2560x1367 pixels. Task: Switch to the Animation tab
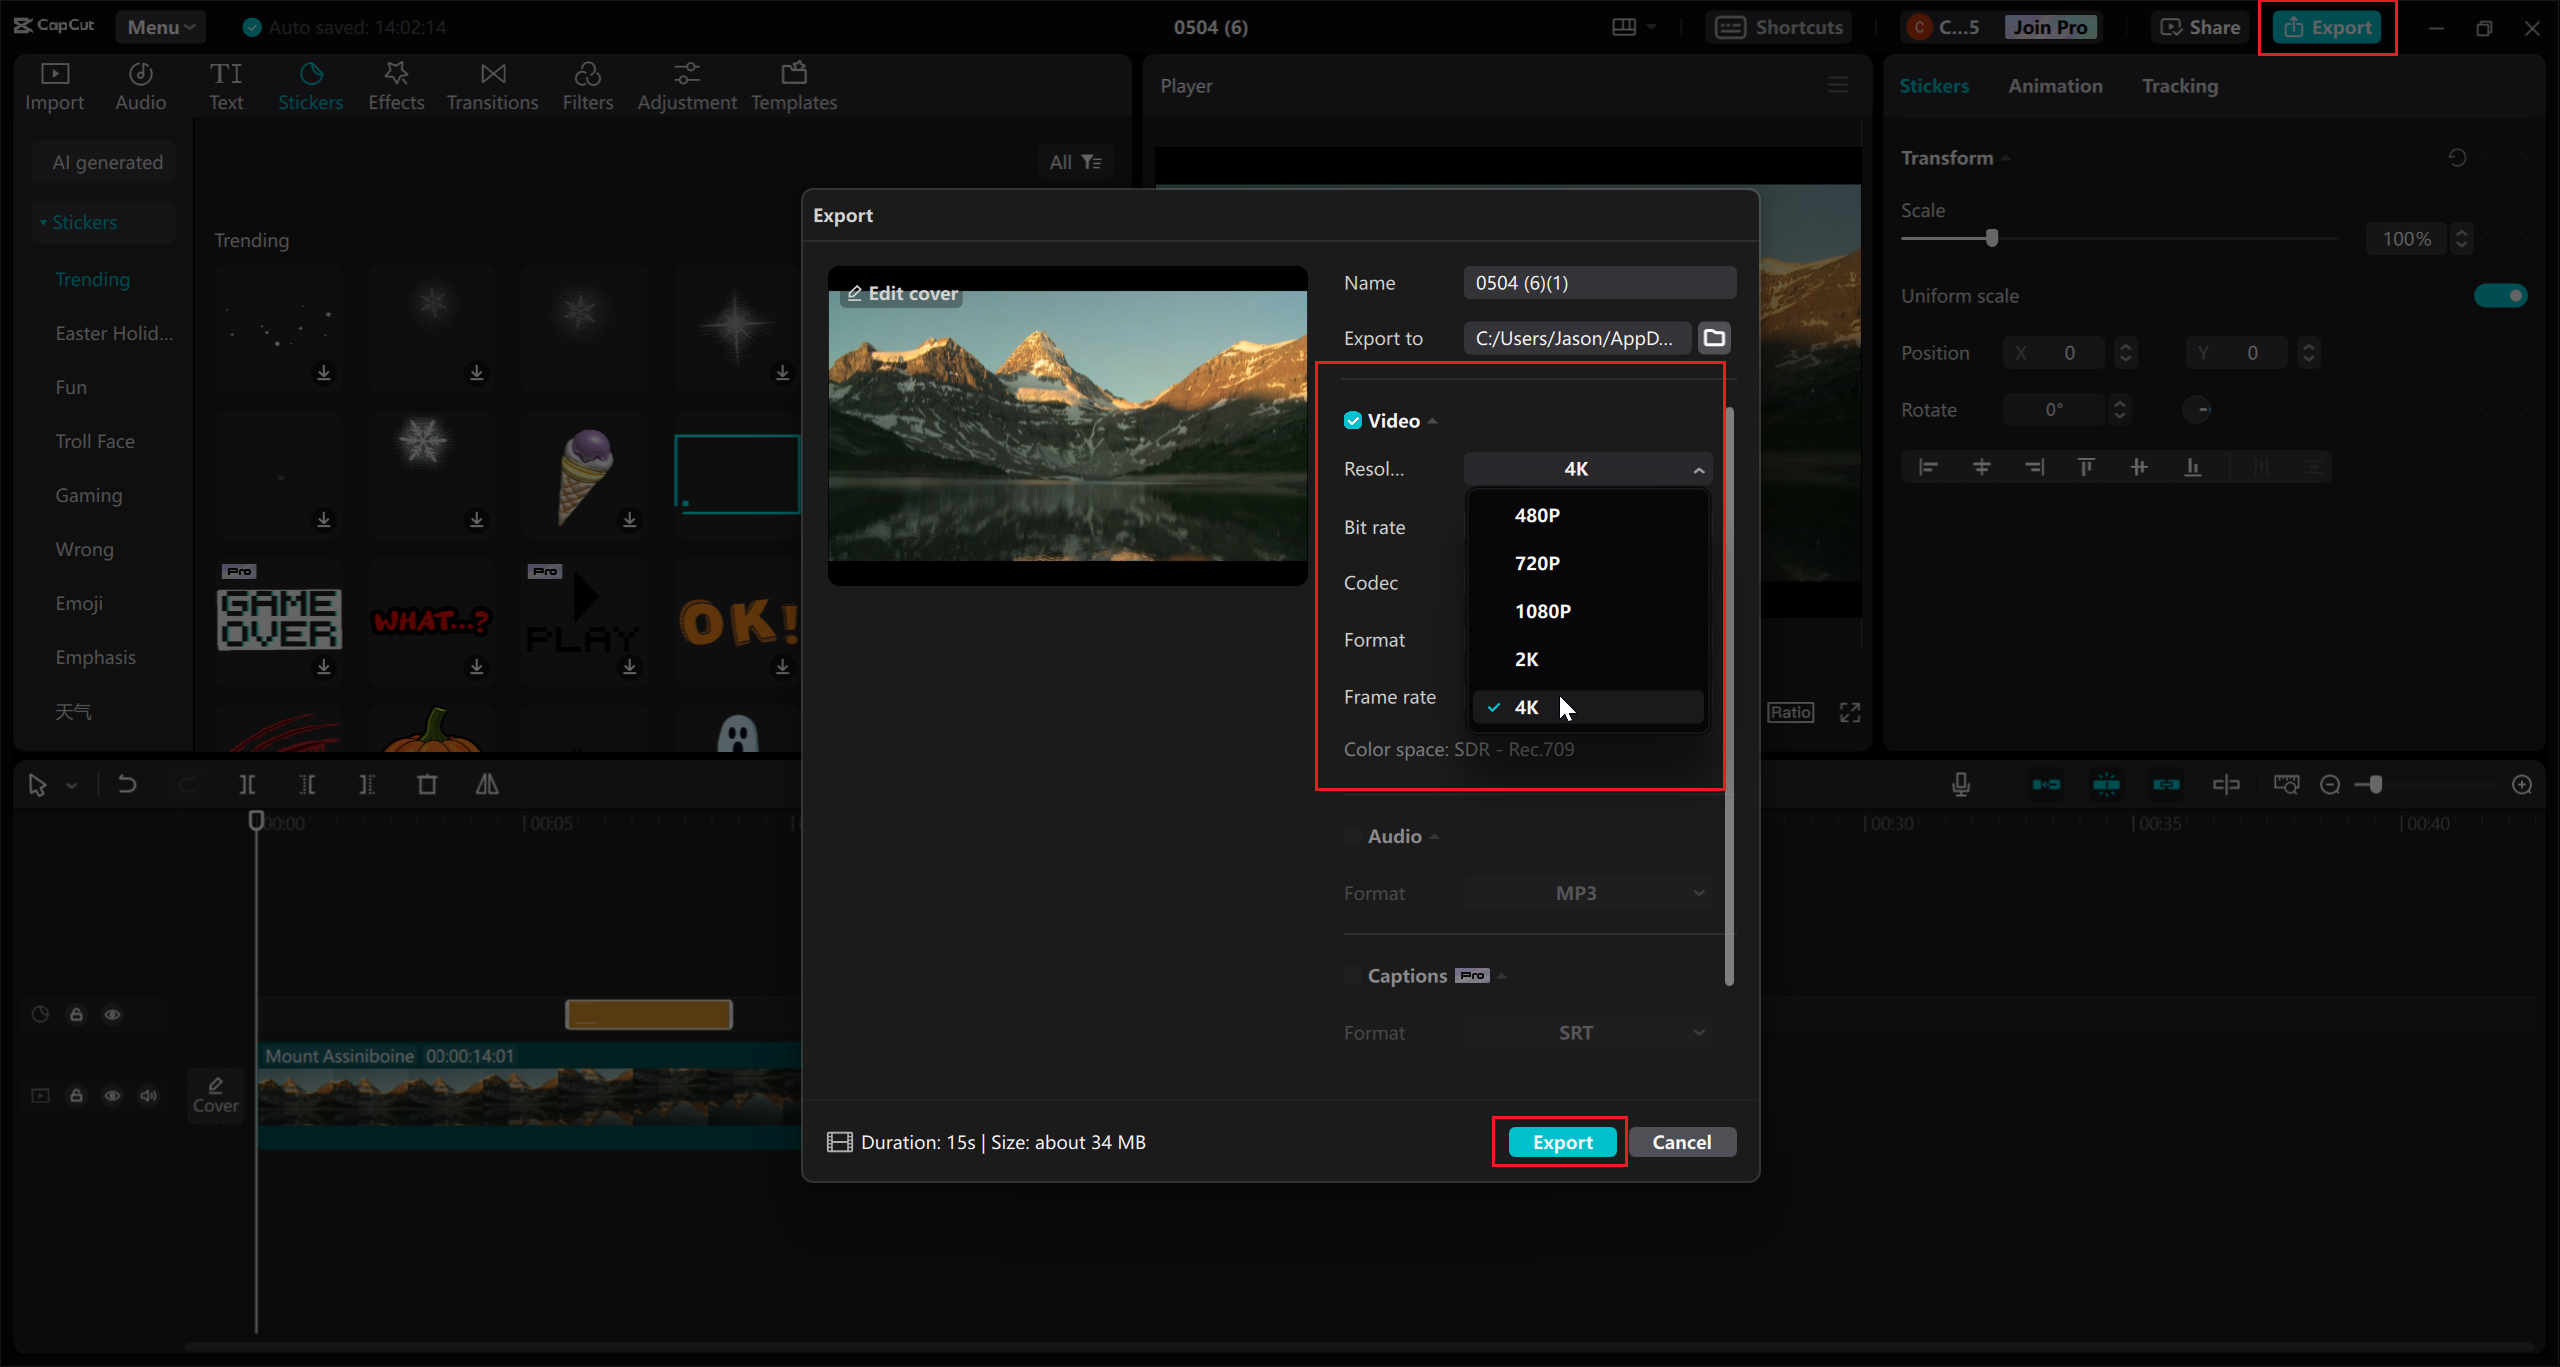point(2054,85)
